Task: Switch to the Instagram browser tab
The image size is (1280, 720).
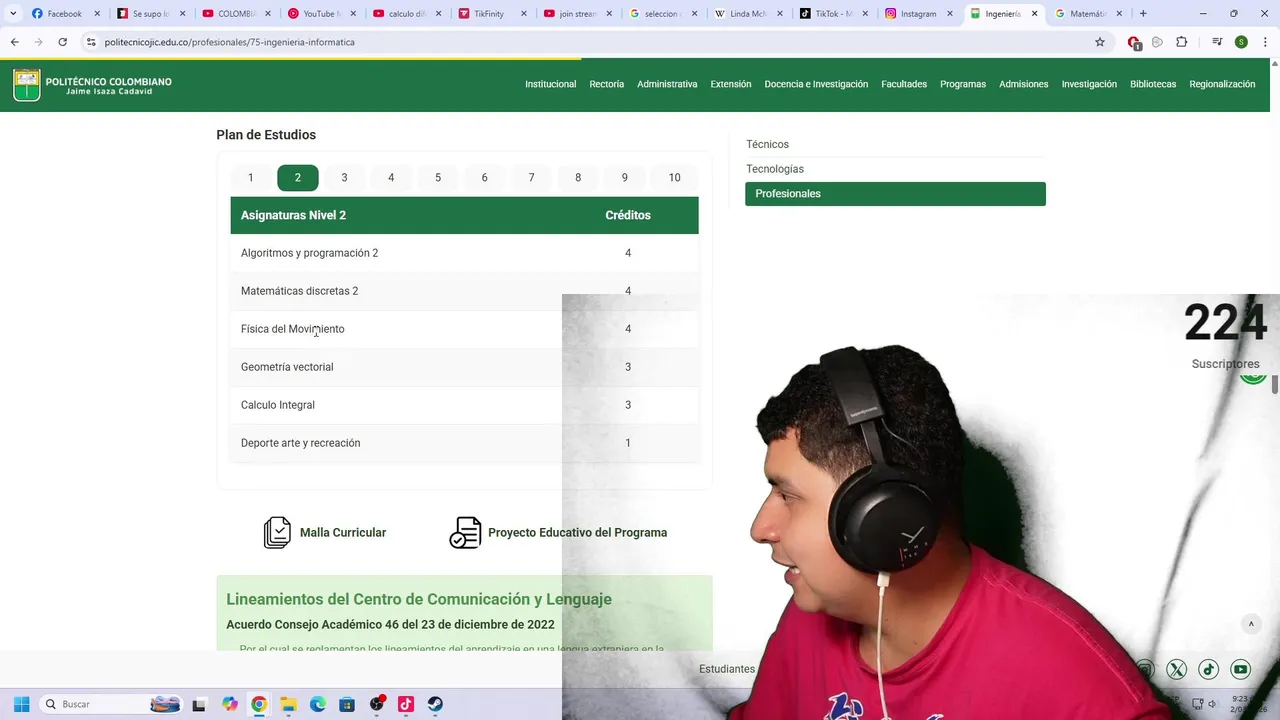Action: [918, 14]
